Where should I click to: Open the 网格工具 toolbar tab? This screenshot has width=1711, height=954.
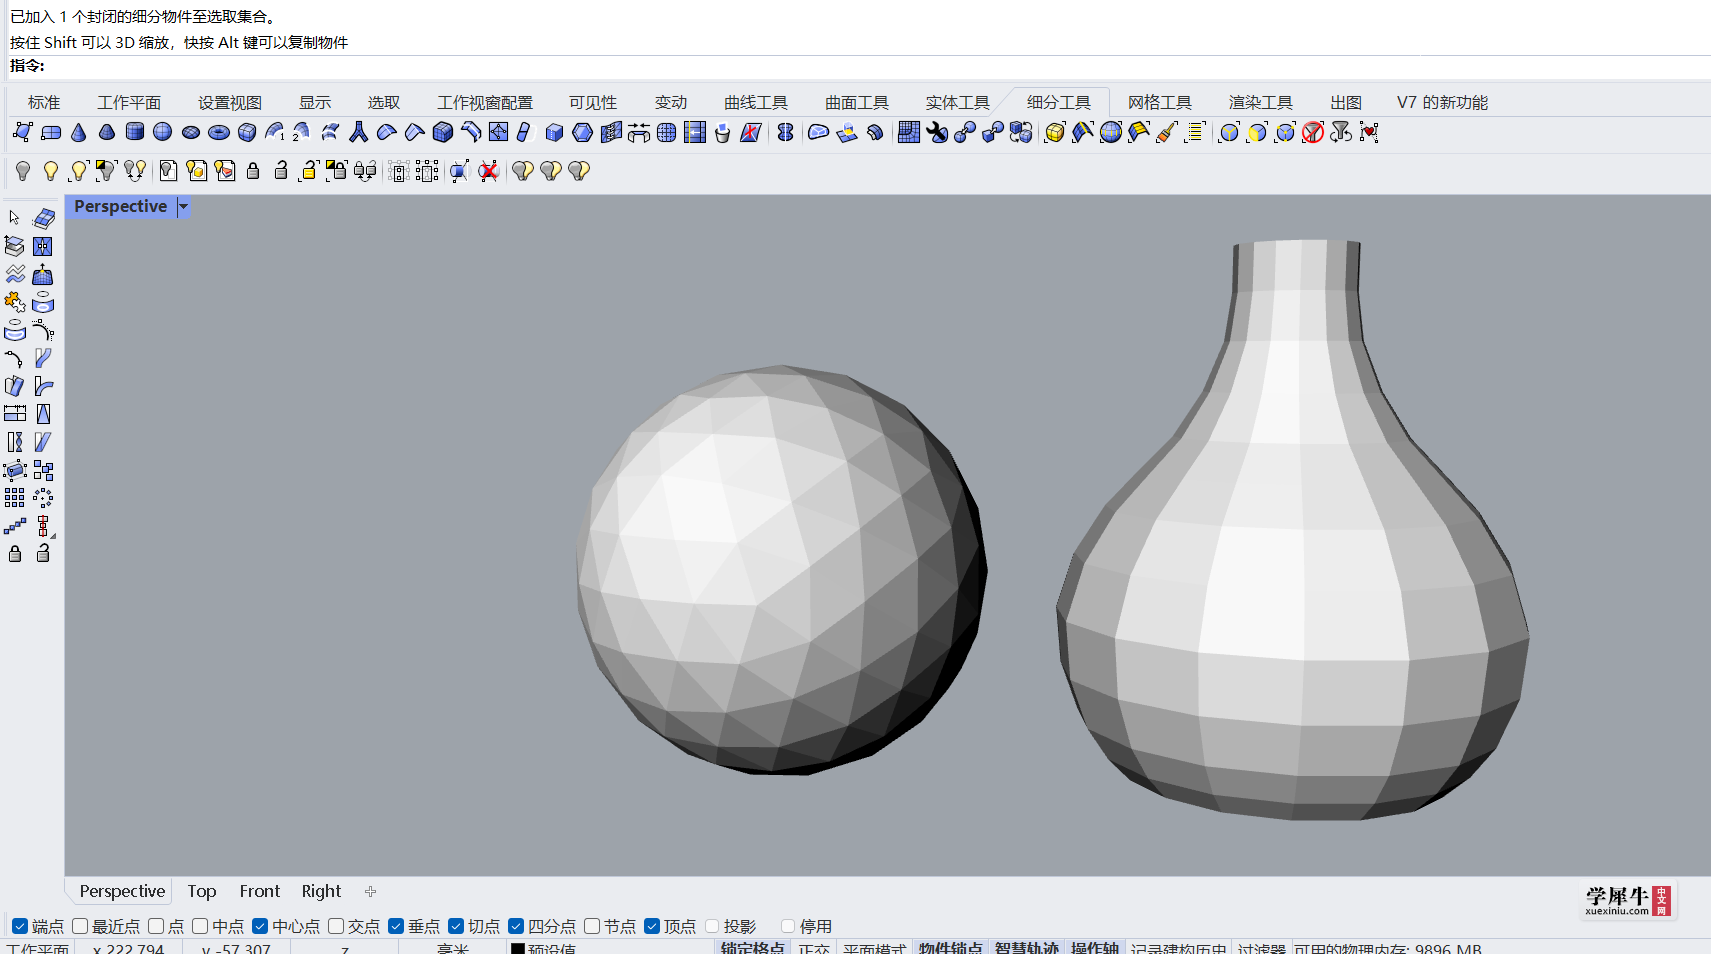tap(1160, 102)
